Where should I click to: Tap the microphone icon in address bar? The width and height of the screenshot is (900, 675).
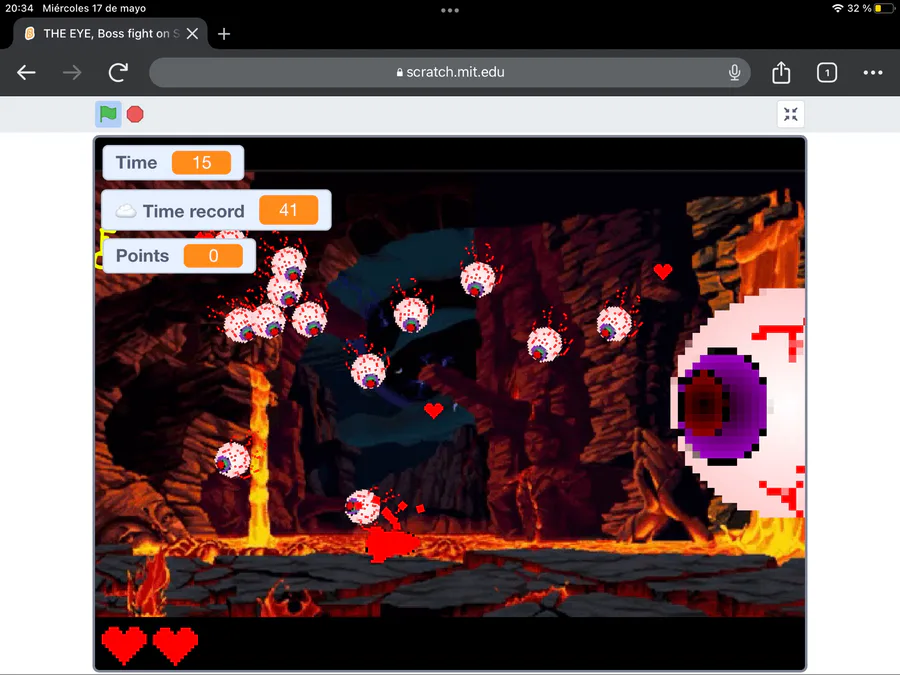734,72
